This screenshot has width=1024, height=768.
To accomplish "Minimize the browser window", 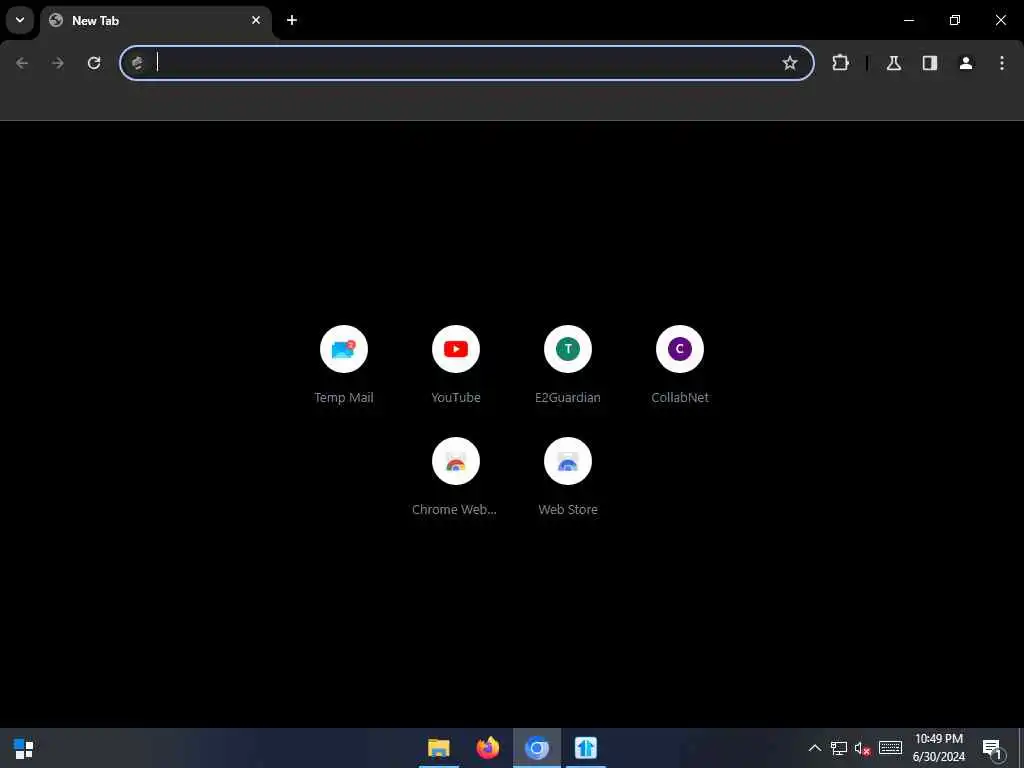I will (x=908, y=20).
